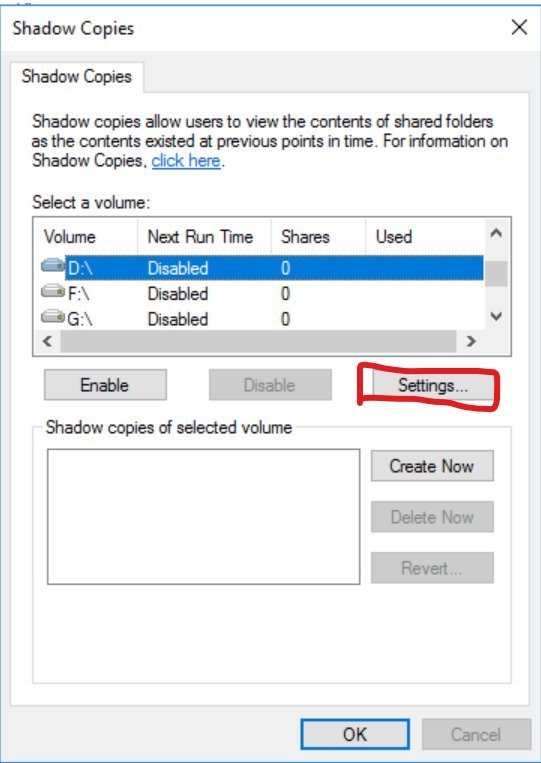
Task: Click the volume list horizontal scrollbar thumb
Action: pyautogui.click(x=258, y=342)
